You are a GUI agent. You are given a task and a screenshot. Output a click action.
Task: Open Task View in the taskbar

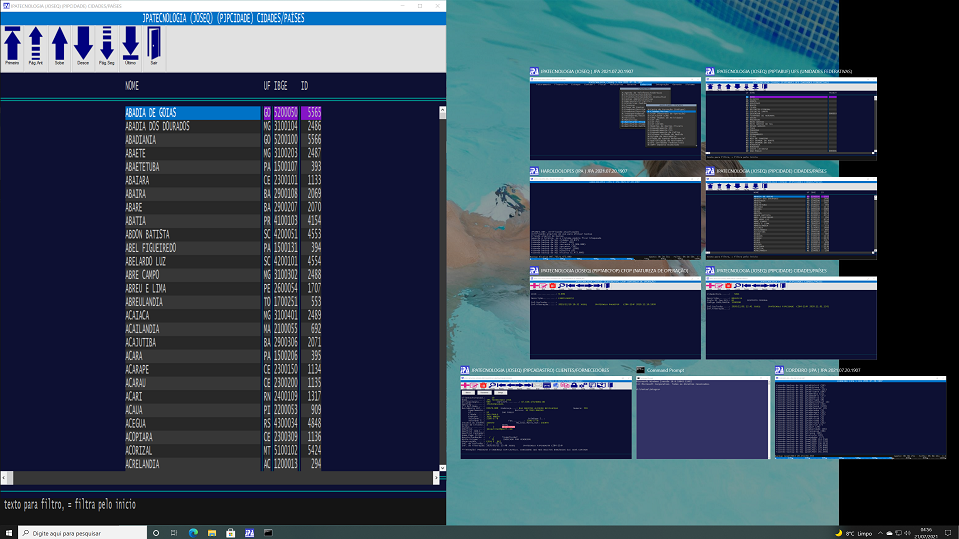click(x=174, y=533)
